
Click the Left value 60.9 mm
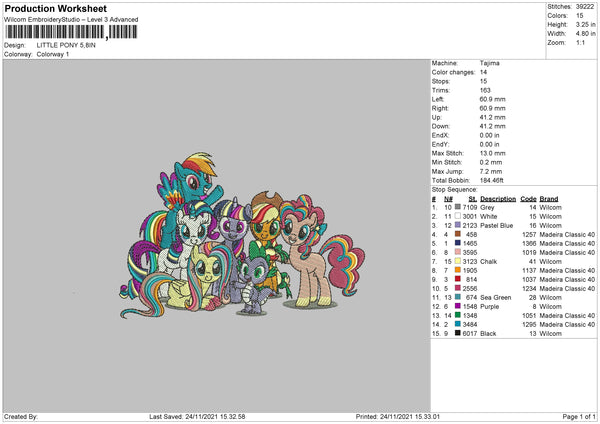pos(492,99)
